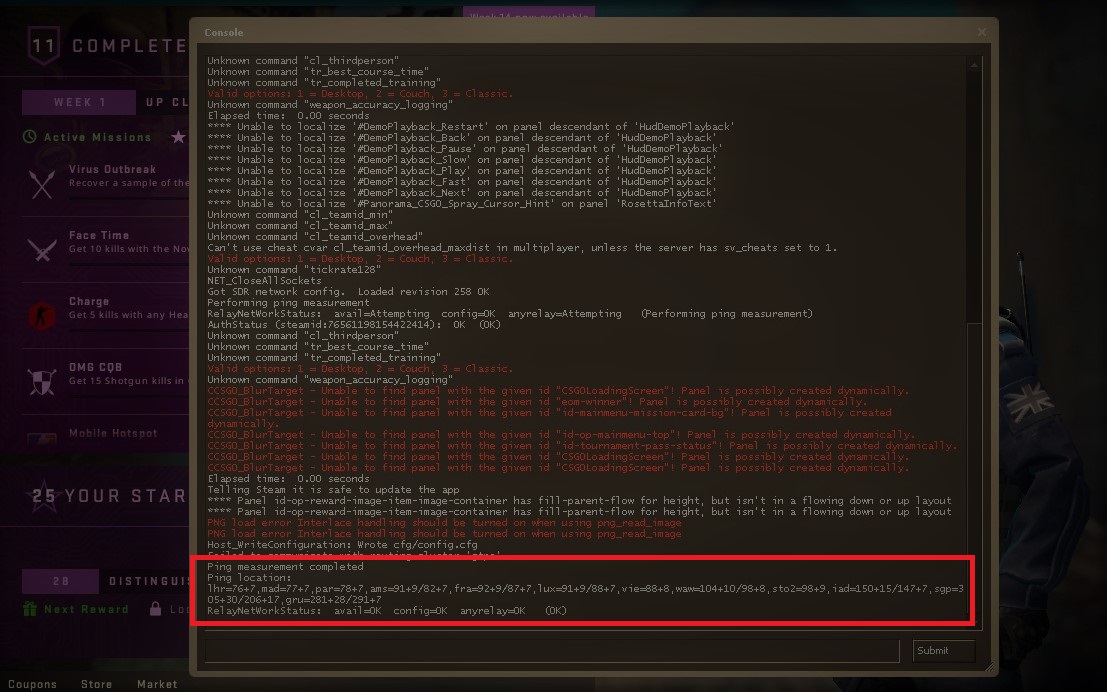Click the red Charge mission icon
Image resolution: width=1107 pixels, height=692 pixels.
point(42,316)
